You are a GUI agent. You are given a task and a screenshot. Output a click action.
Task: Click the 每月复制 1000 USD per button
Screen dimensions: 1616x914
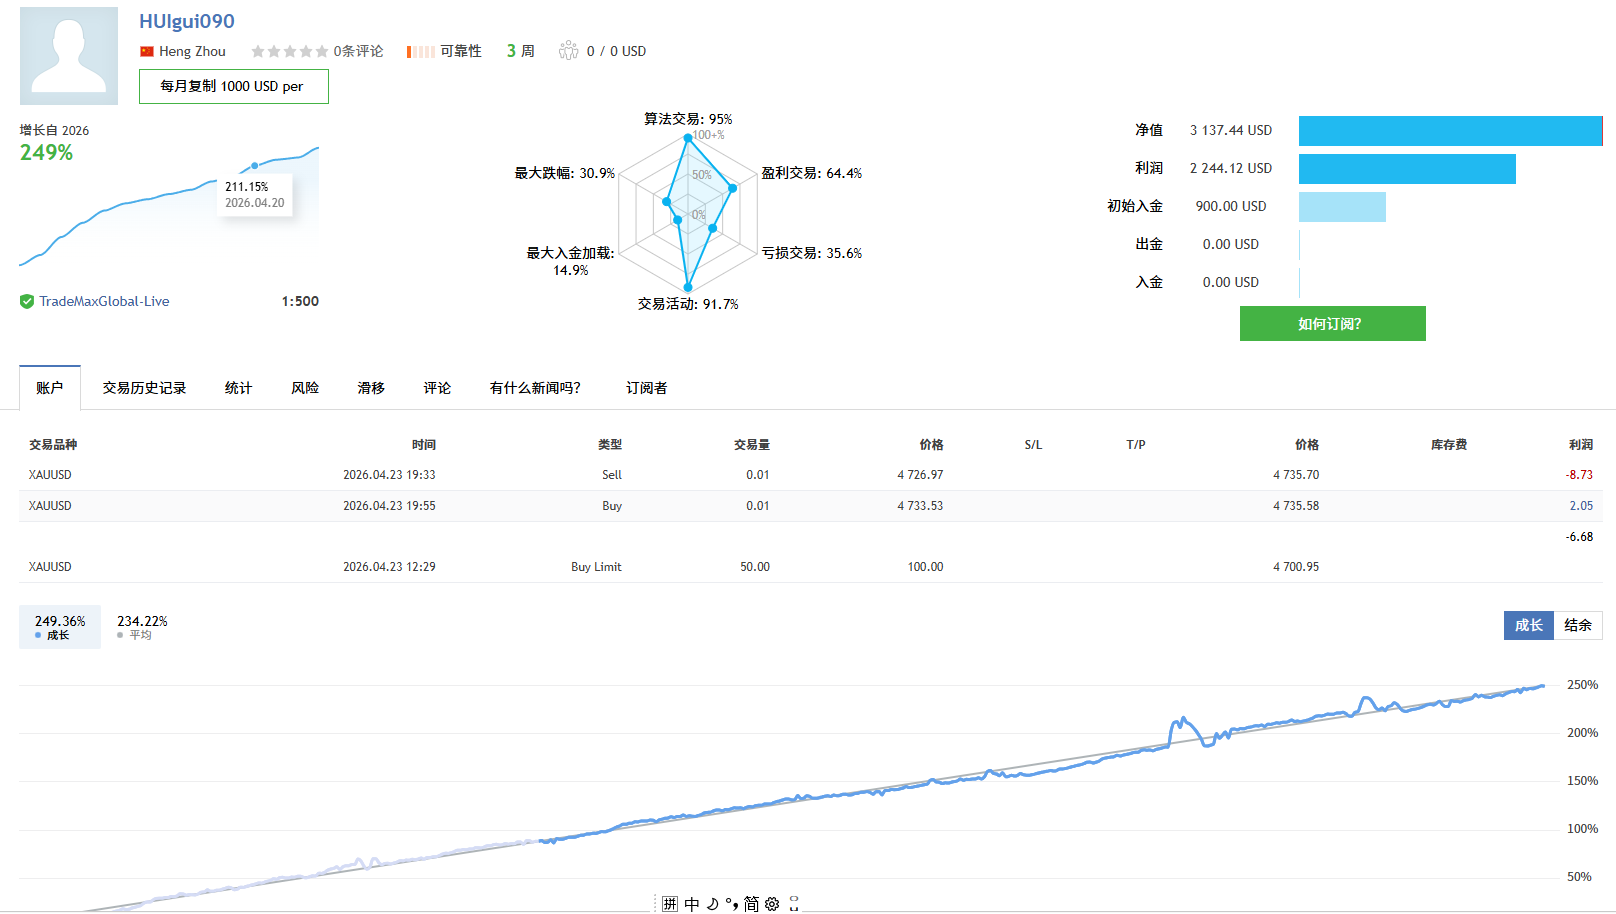(x=233, y=87)
